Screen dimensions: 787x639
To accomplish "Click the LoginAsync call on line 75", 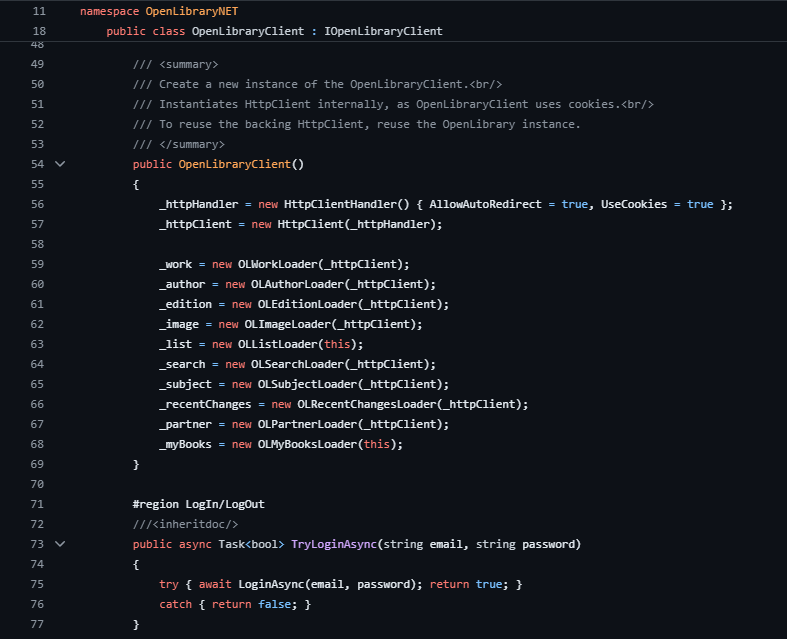I will point(271,584).
